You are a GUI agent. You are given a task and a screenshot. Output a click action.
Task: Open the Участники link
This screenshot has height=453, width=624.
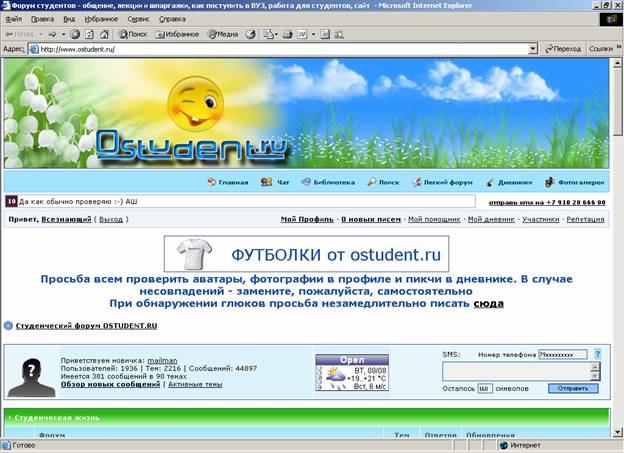(x=540, y=219)
